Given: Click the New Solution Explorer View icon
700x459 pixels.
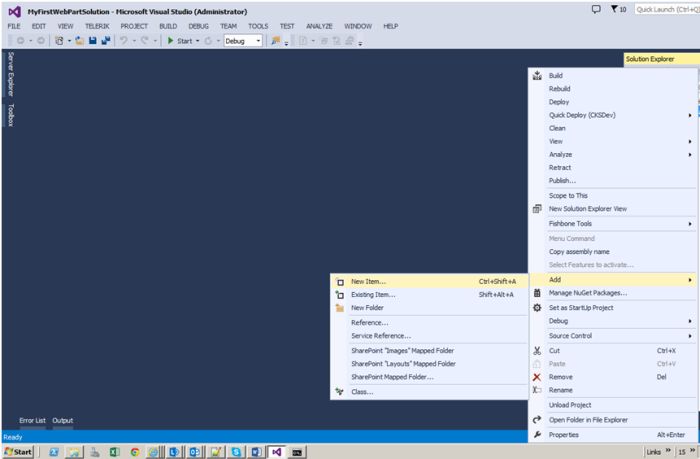Looking at the screenshot, I should pyautogui.click(x=537, y=209).
